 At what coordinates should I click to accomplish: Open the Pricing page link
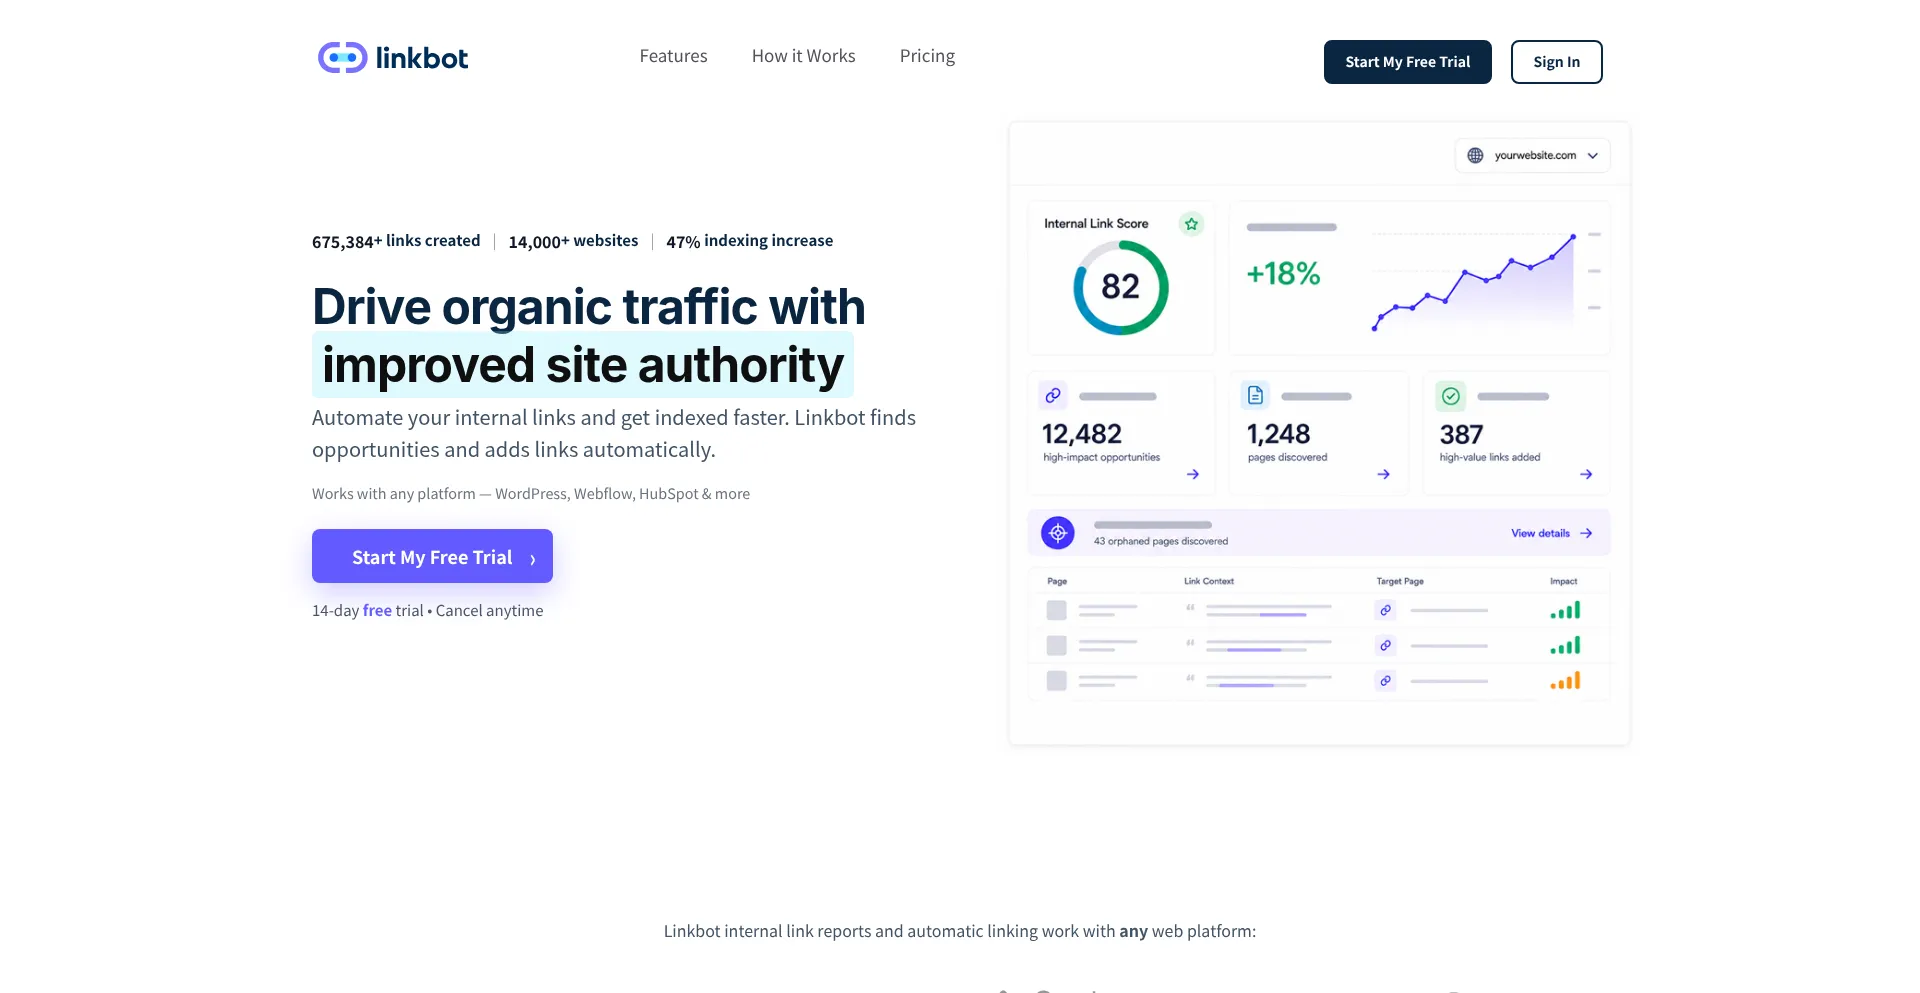[x=927, y=56]
